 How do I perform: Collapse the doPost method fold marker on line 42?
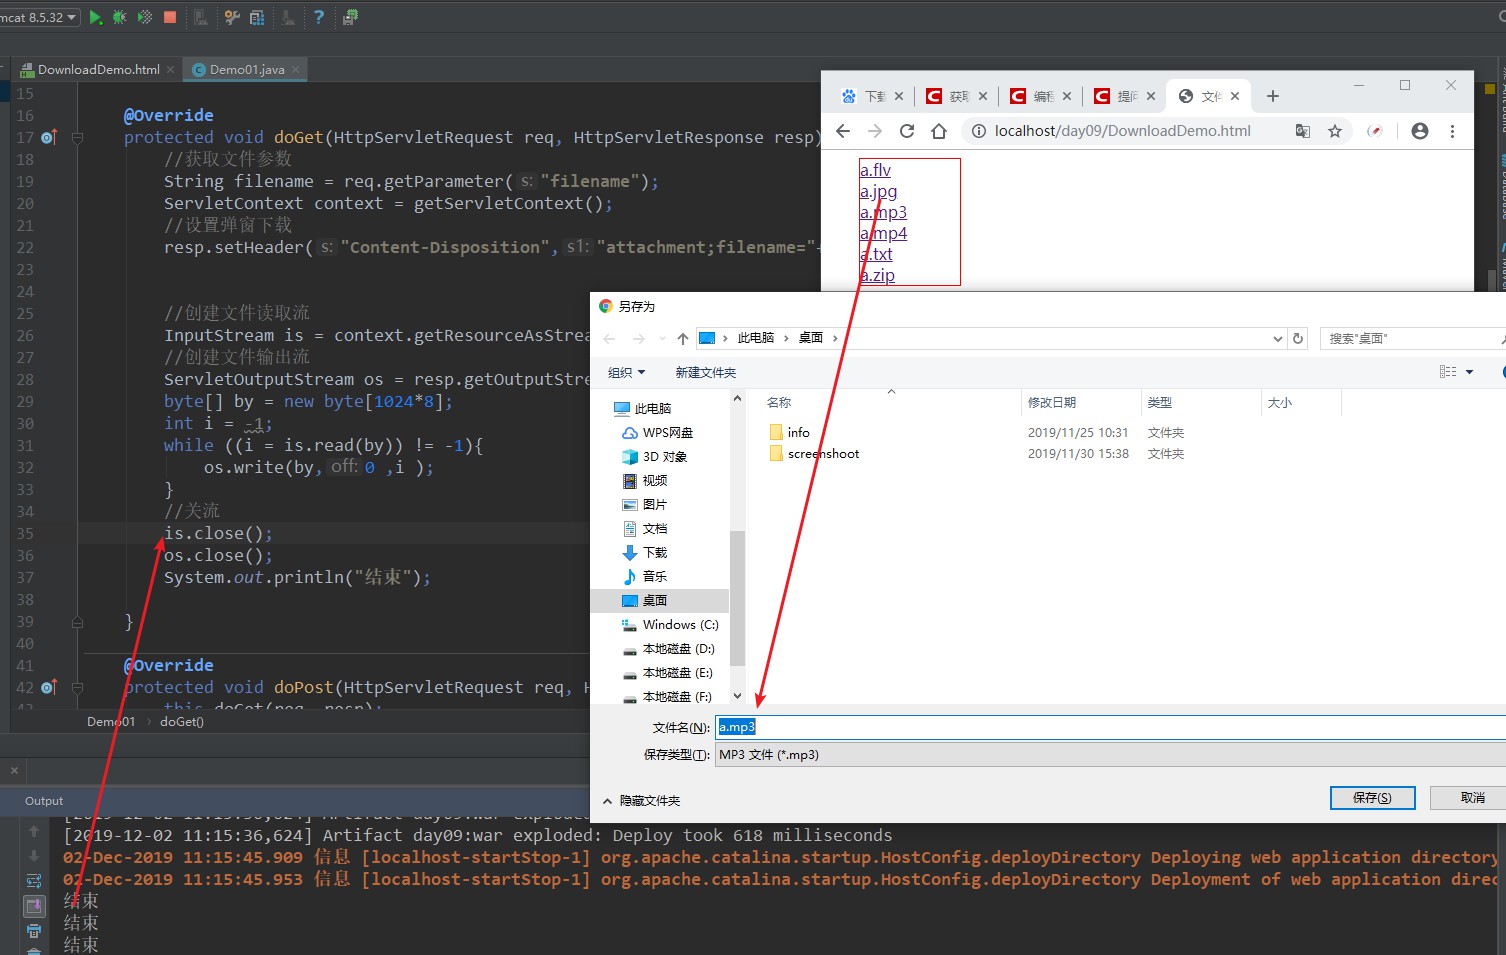point(77,687)
